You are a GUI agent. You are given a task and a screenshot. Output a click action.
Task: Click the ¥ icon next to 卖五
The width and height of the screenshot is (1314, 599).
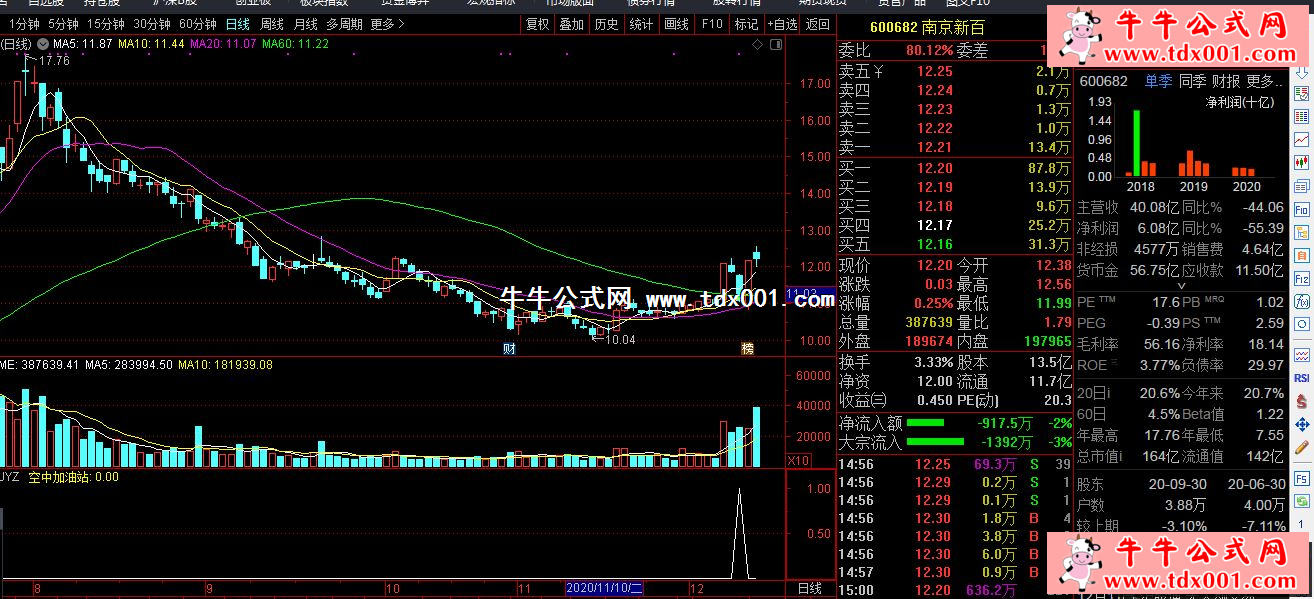879,71
